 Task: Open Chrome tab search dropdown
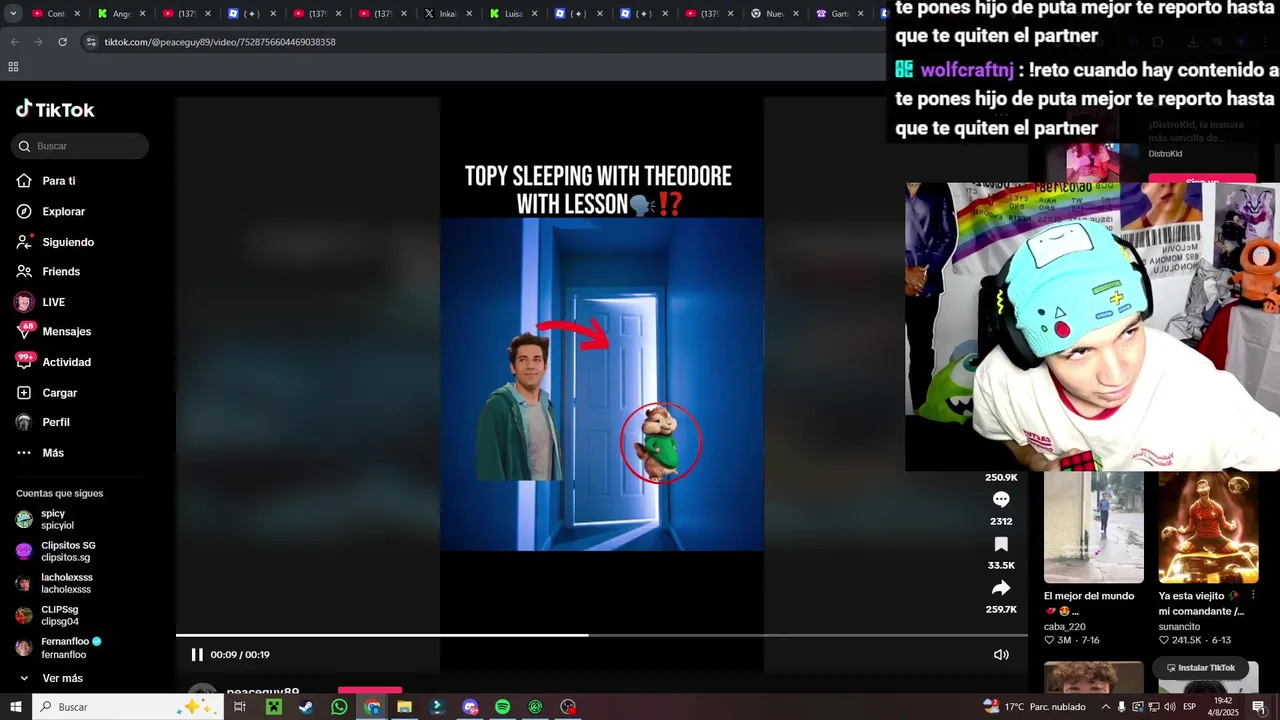(x=14, y=13)
